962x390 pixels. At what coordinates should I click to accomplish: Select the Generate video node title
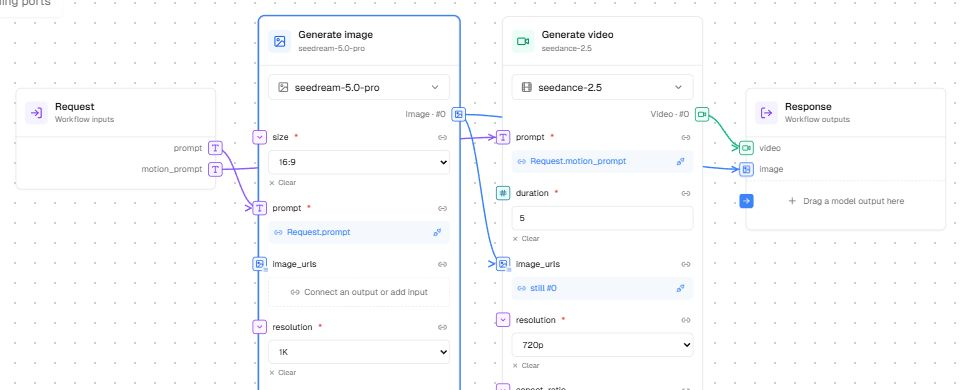point(577,35)
